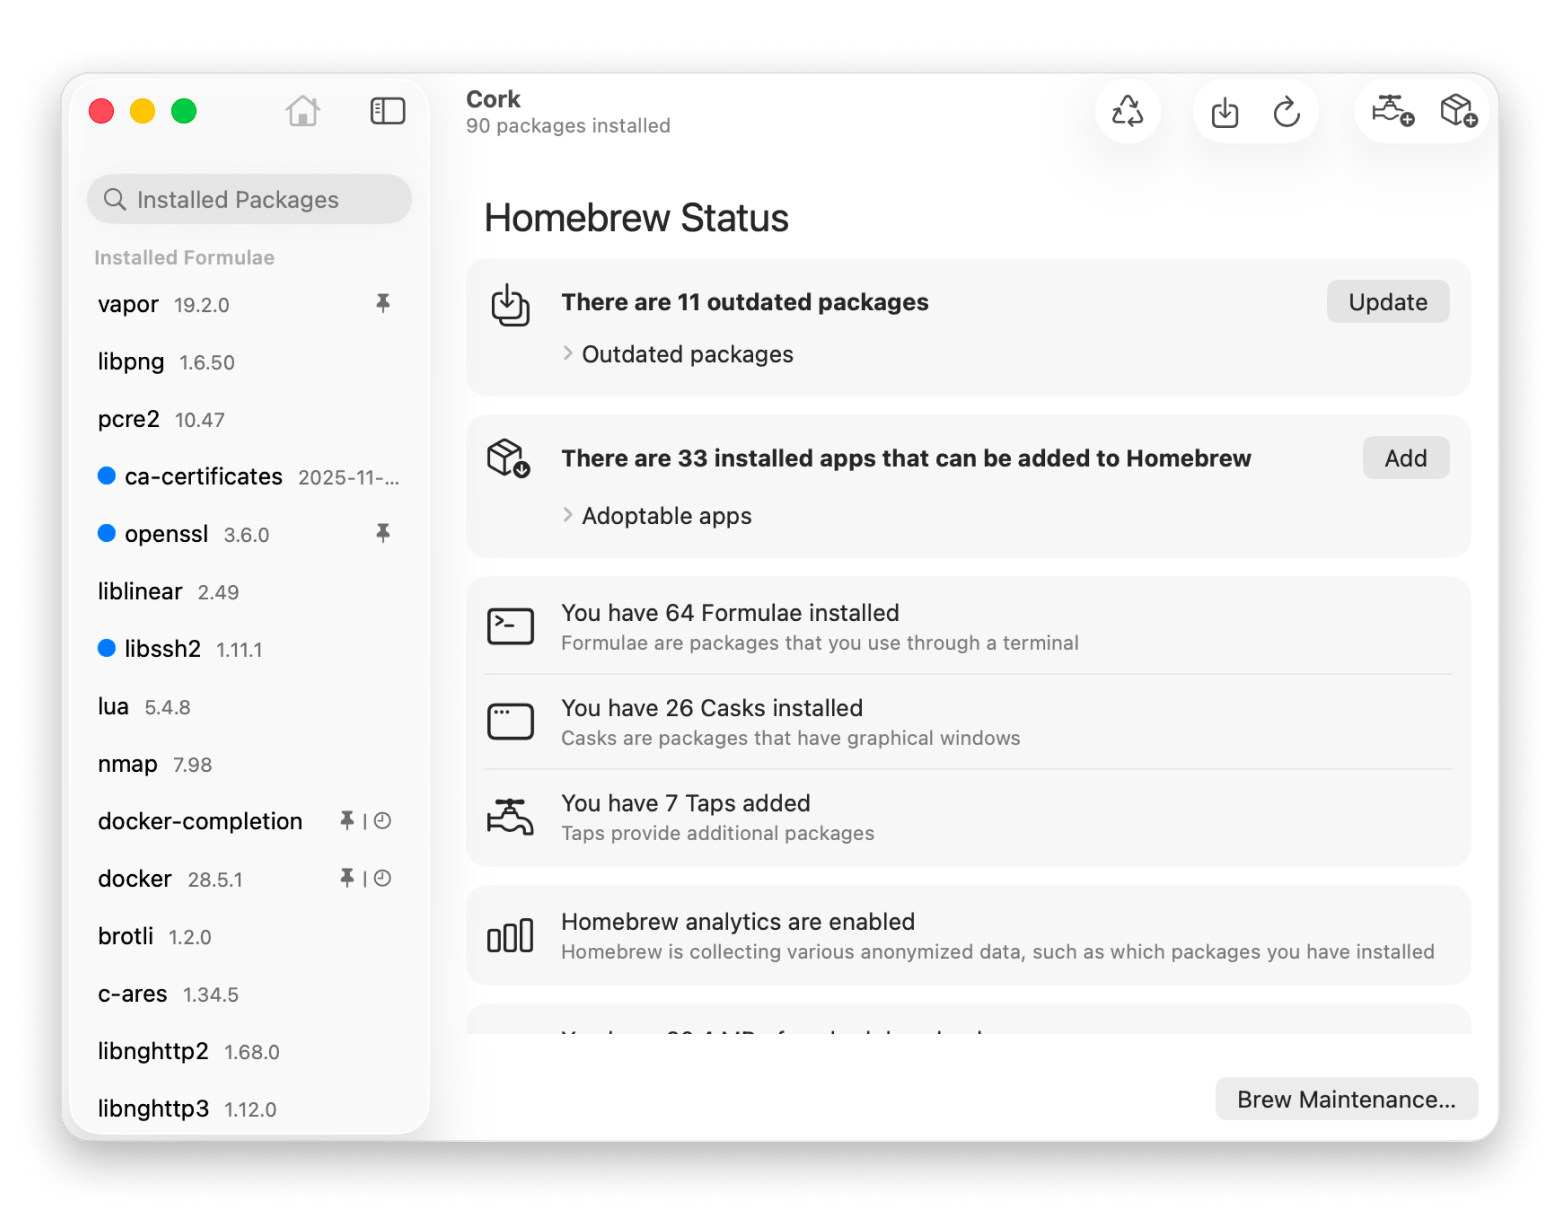Click "Homebrew analytics are enabled" text

738,921
